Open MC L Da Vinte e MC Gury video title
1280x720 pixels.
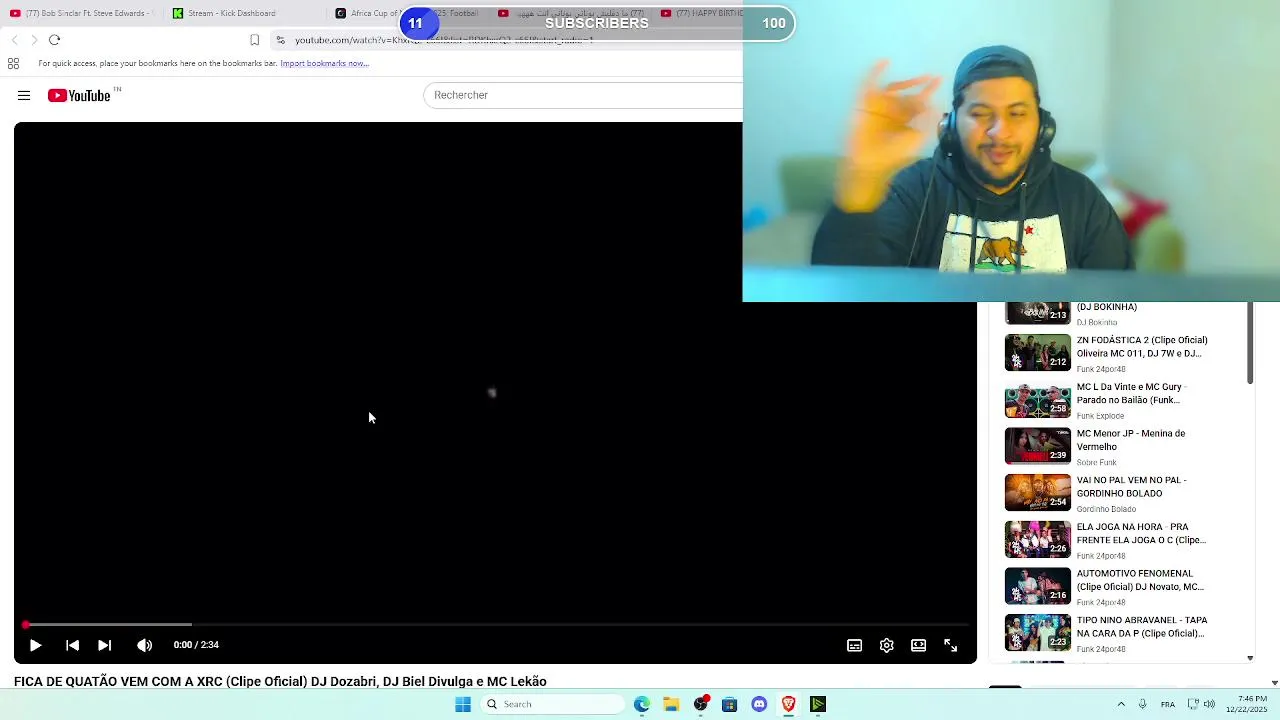tap(1131, 393)
